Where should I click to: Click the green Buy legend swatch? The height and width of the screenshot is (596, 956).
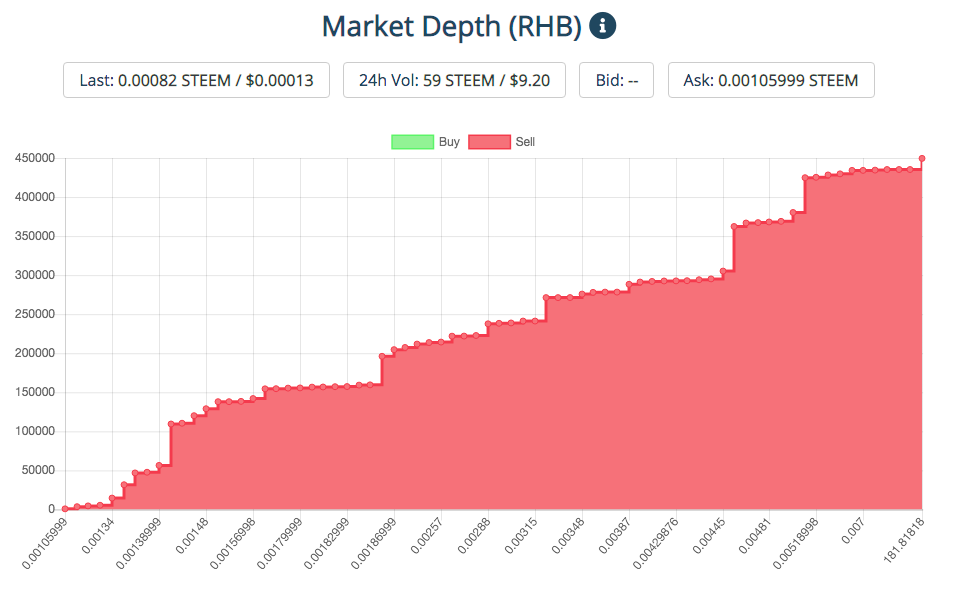coord(413,142)
